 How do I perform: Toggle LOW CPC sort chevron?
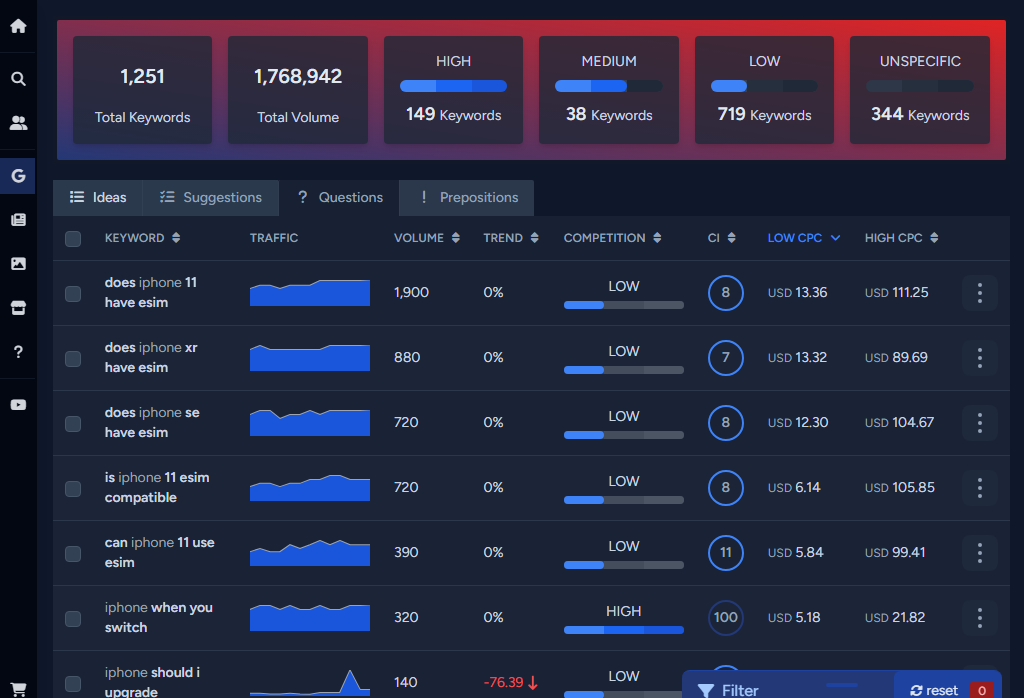(x=835, y=238)
